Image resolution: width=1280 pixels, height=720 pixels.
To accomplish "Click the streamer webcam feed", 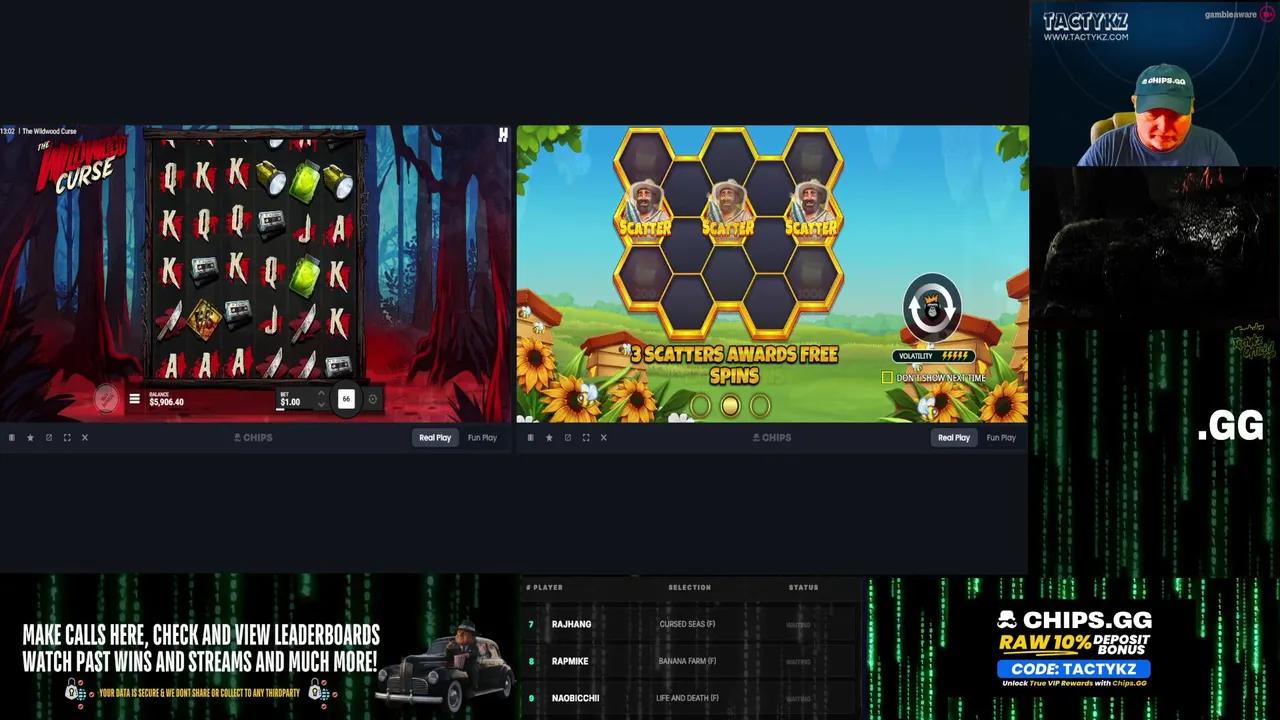I will click(x=1154, y=83).
